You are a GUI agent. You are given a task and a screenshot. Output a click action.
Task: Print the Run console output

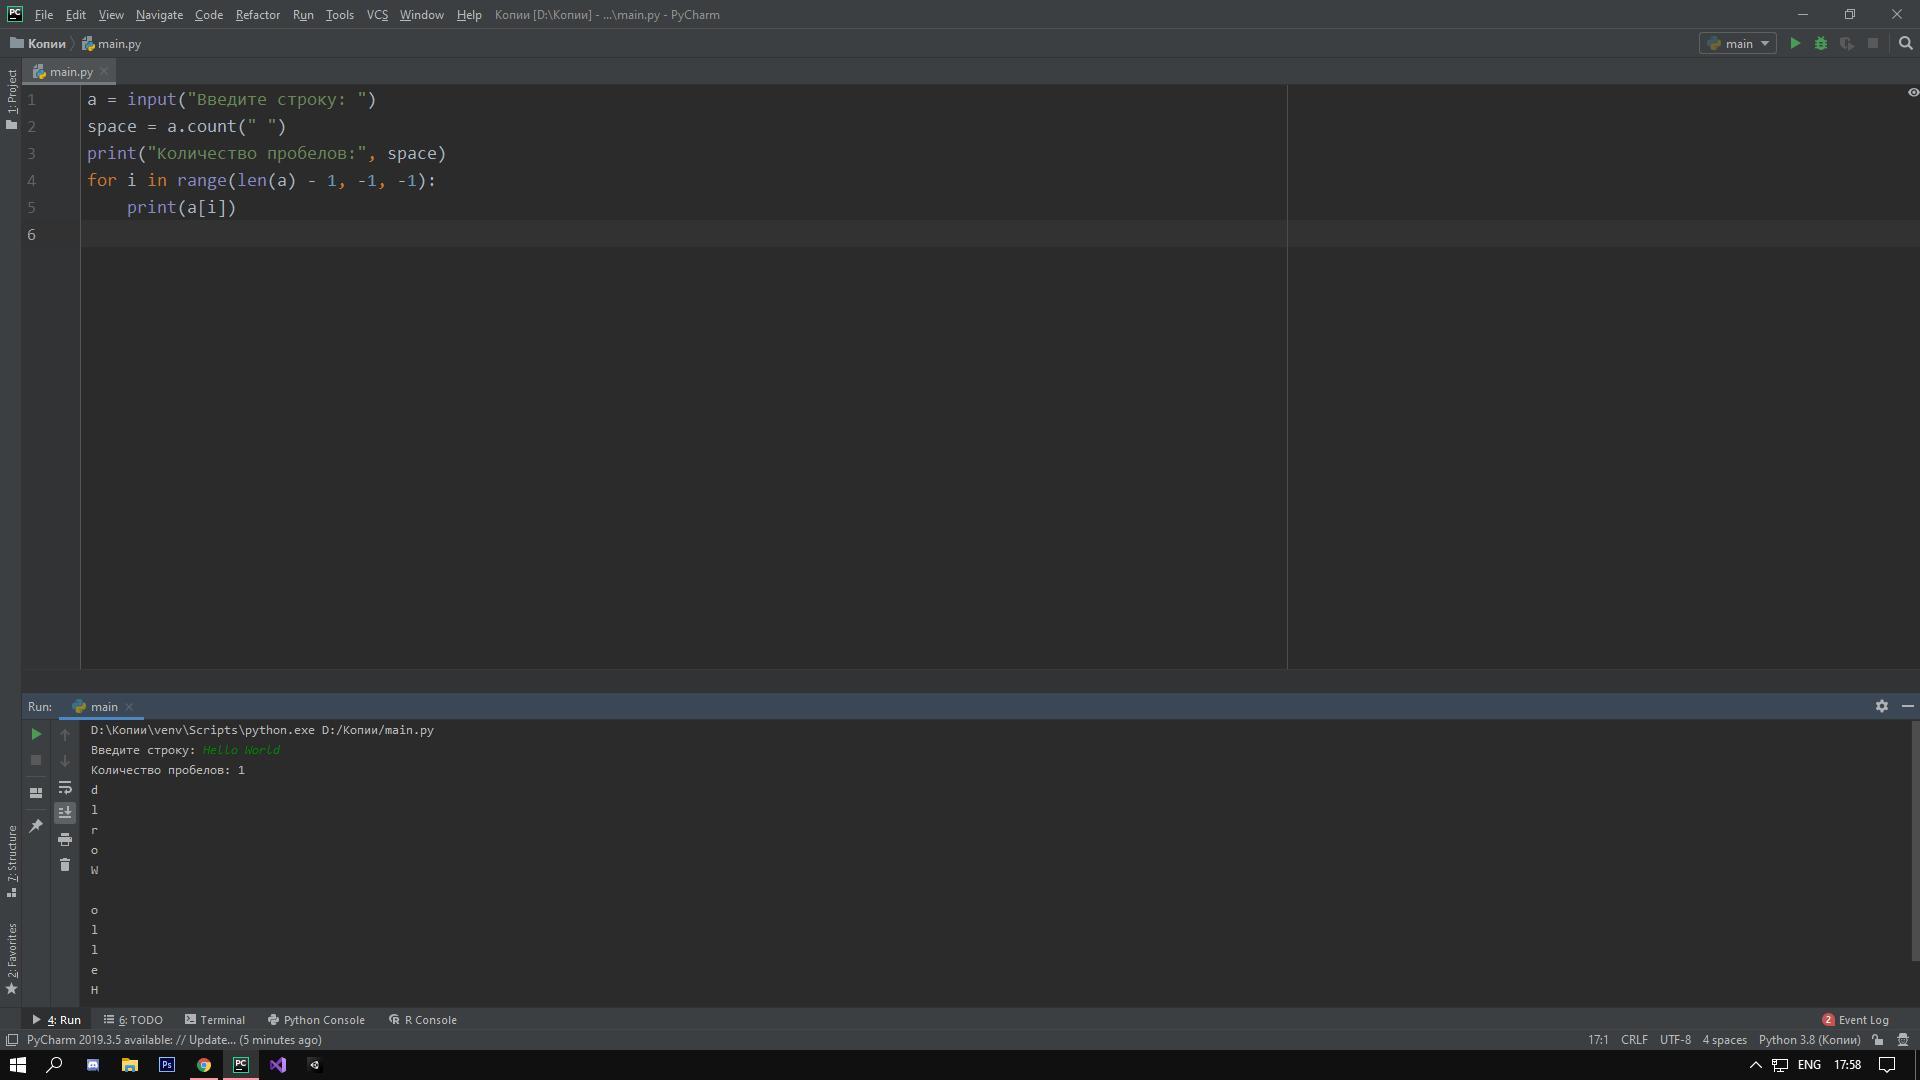click(65, 839)
